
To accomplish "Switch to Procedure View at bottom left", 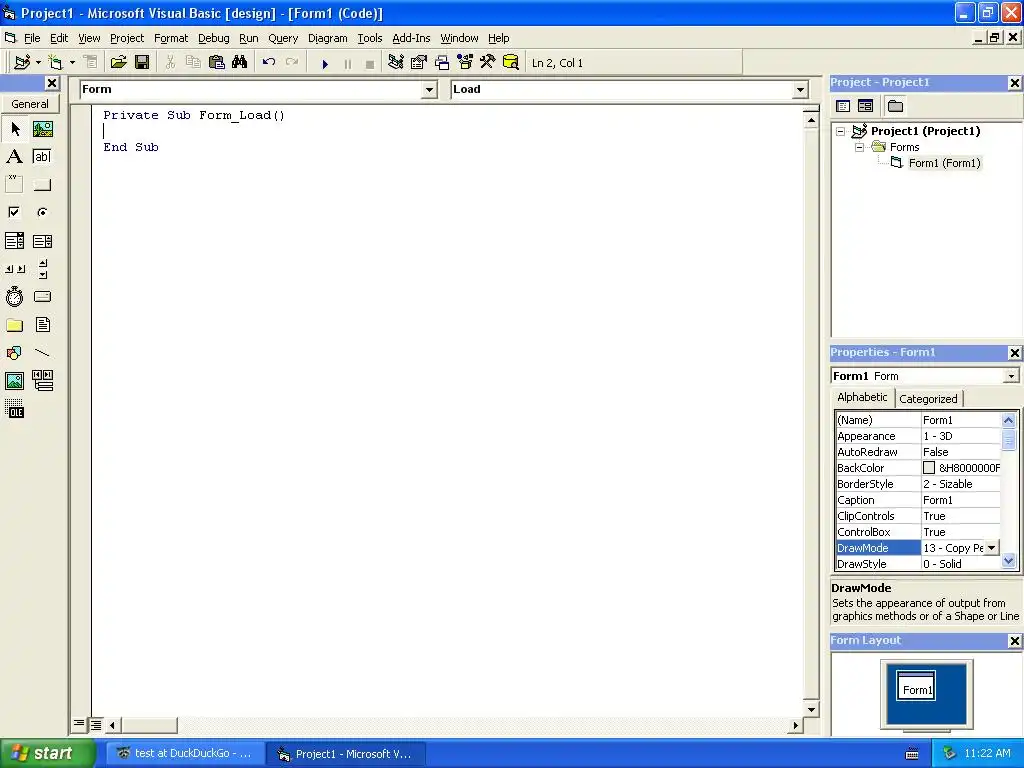I will (79, 724).
